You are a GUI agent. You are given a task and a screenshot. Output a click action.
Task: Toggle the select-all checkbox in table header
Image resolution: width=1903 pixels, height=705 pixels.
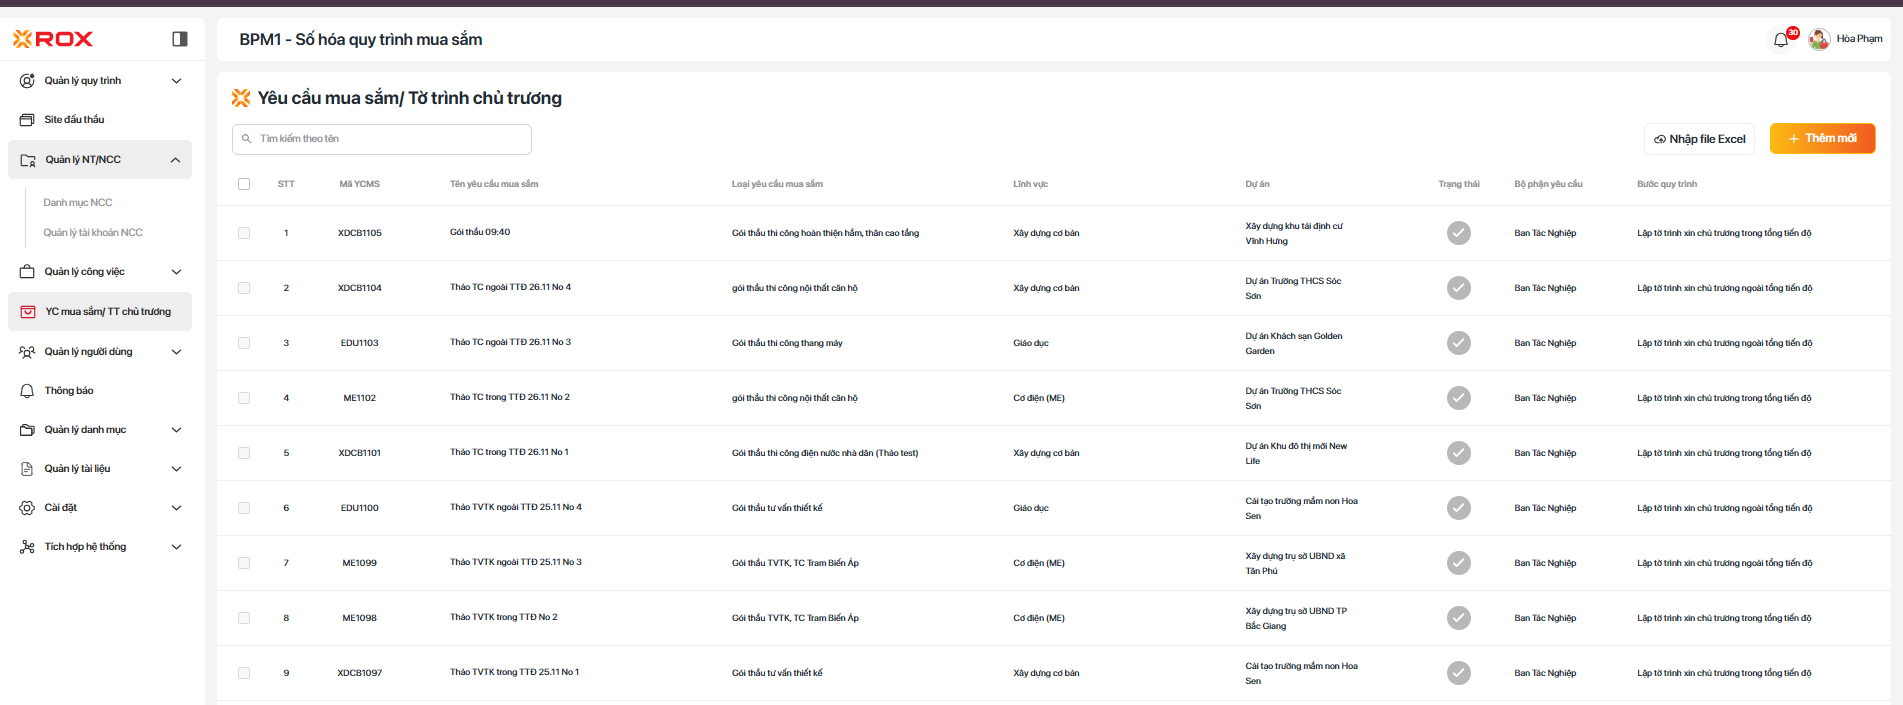click(x=244, y=184)
